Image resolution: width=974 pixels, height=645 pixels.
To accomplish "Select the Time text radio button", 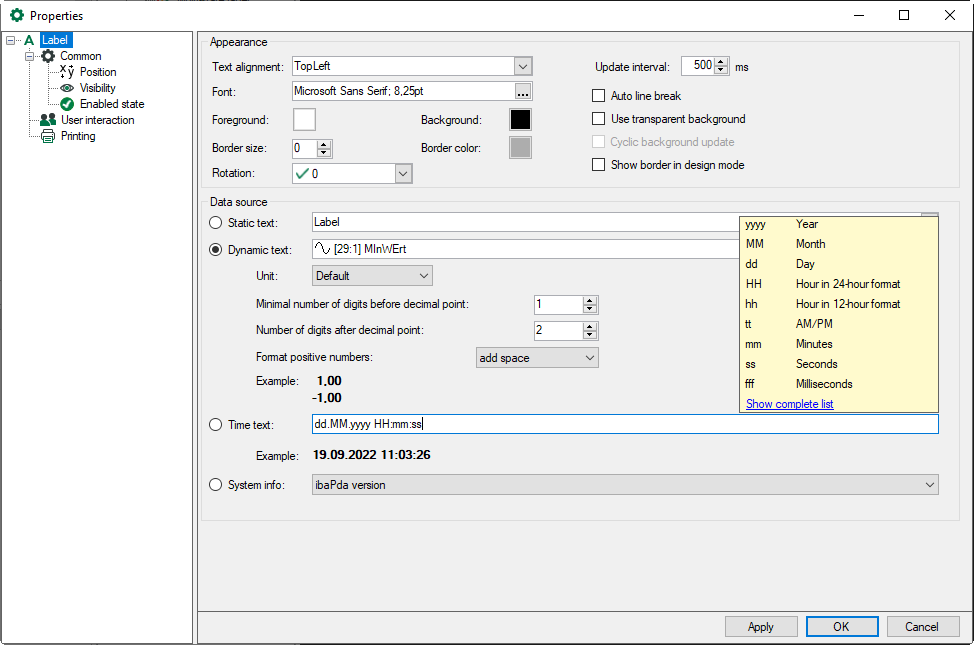I will pyautogui.click(x=216, y=425).
